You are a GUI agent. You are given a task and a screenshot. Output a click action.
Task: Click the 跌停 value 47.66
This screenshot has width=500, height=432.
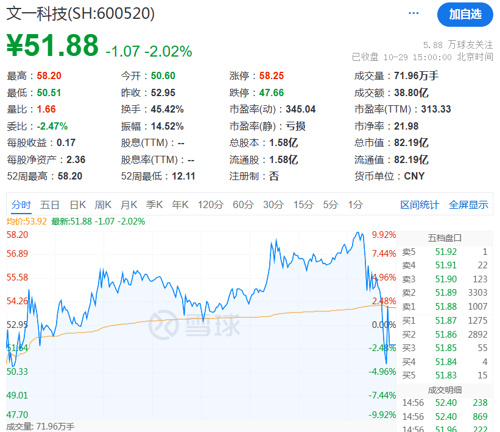(271, 93)
